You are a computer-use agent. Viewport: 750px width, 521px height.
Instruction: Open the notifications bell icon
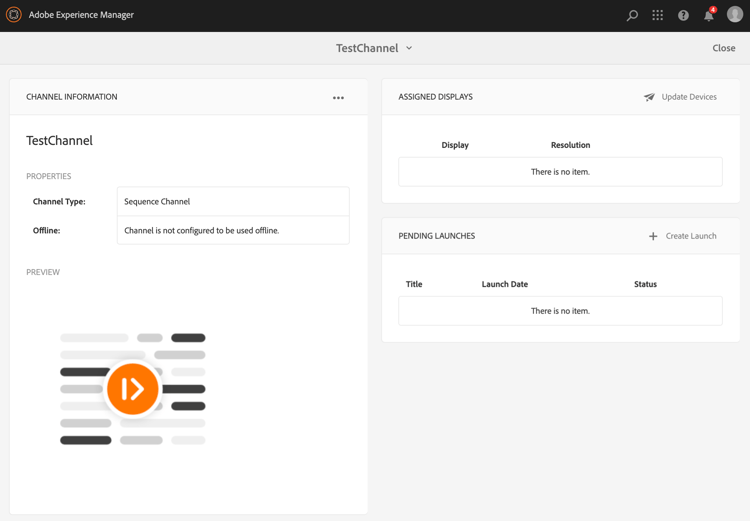click(x=709, y=15)
